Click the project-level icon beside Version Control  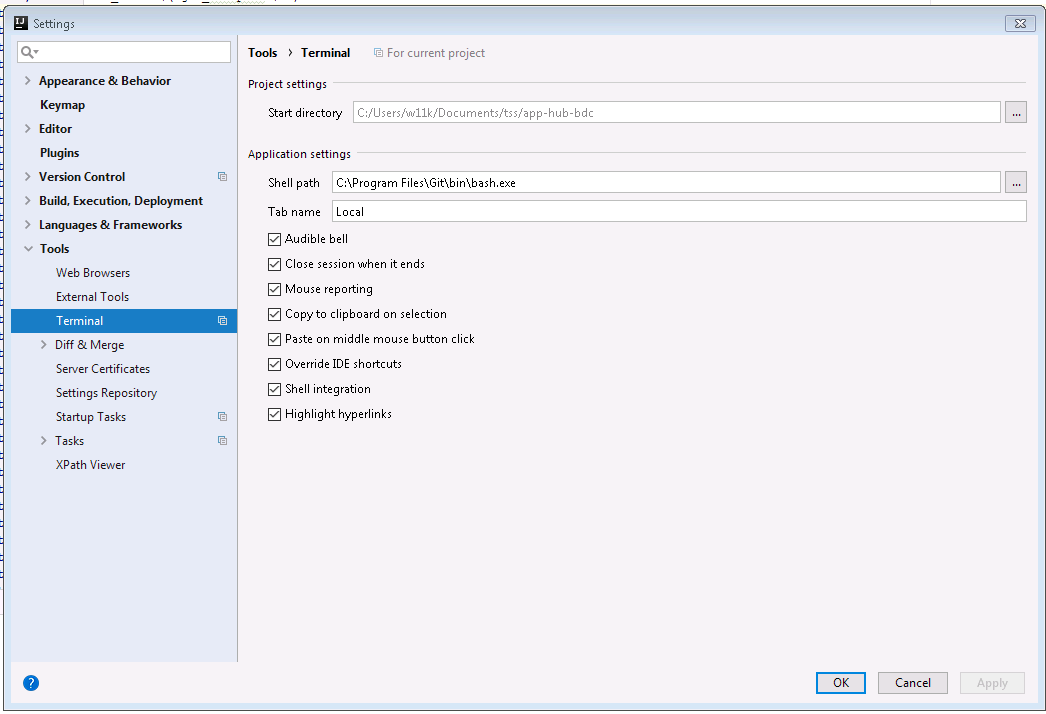222,177
